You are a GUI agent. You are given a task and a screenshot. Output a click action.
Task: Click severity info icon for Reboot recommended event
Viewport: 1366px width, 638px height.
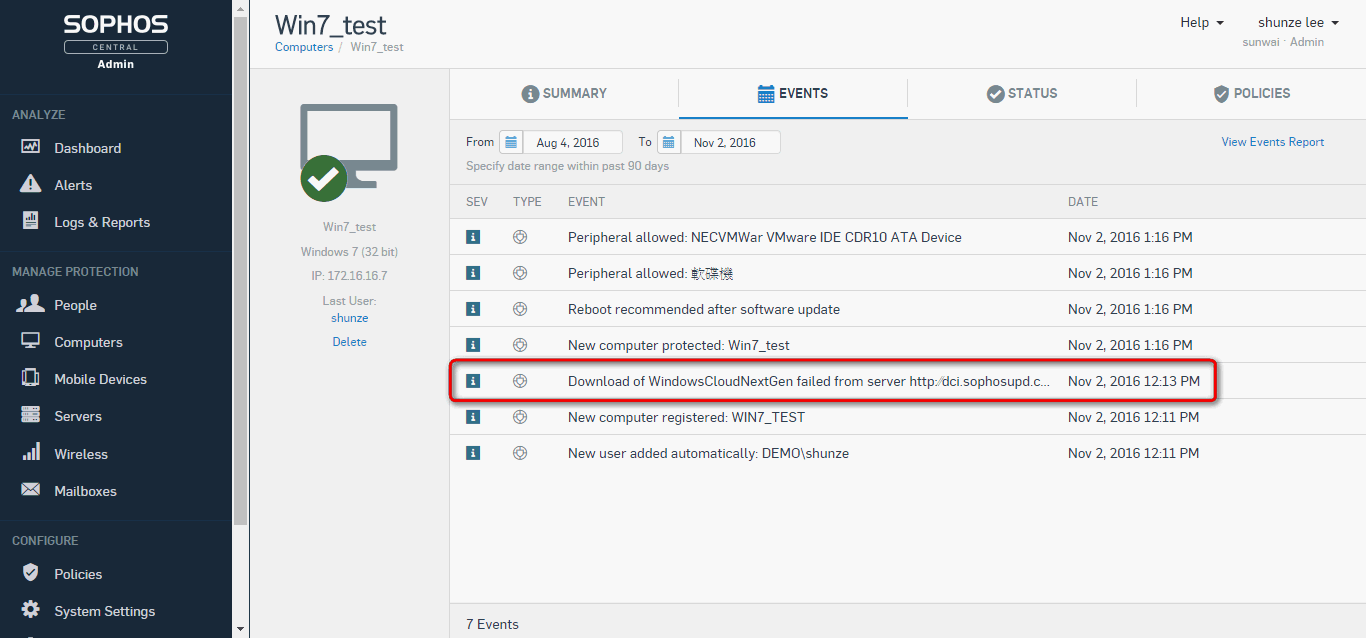click(x=474, y=309)
